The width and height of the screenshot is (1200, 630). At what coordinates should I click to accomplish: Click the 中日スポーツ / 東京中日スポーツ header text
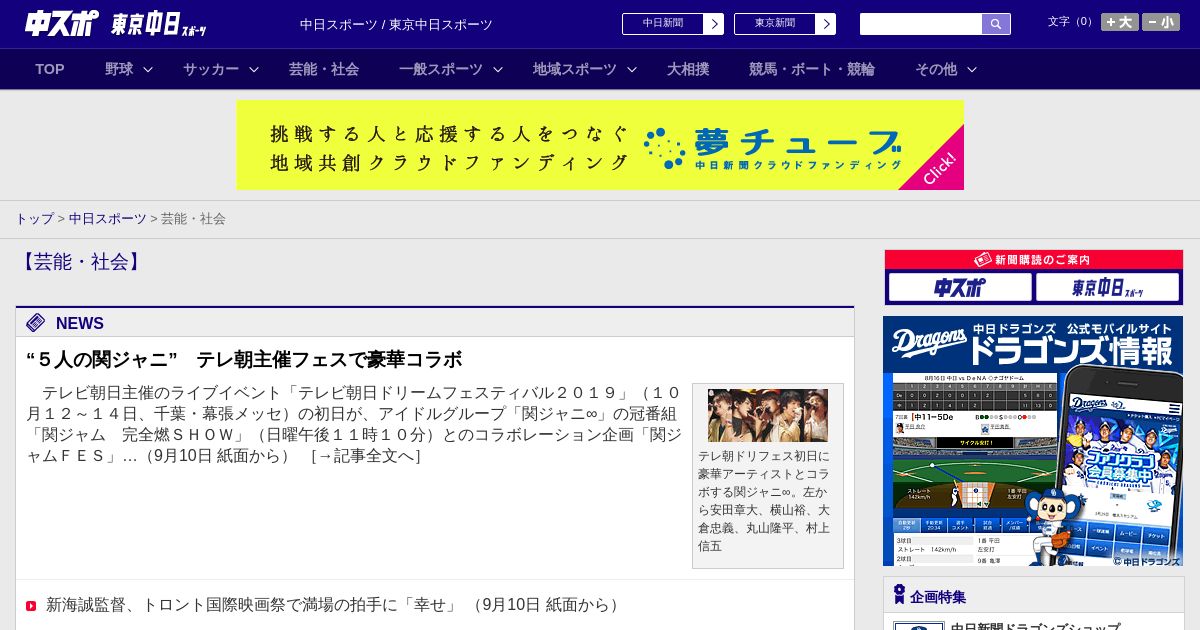(x=396, y=24)
